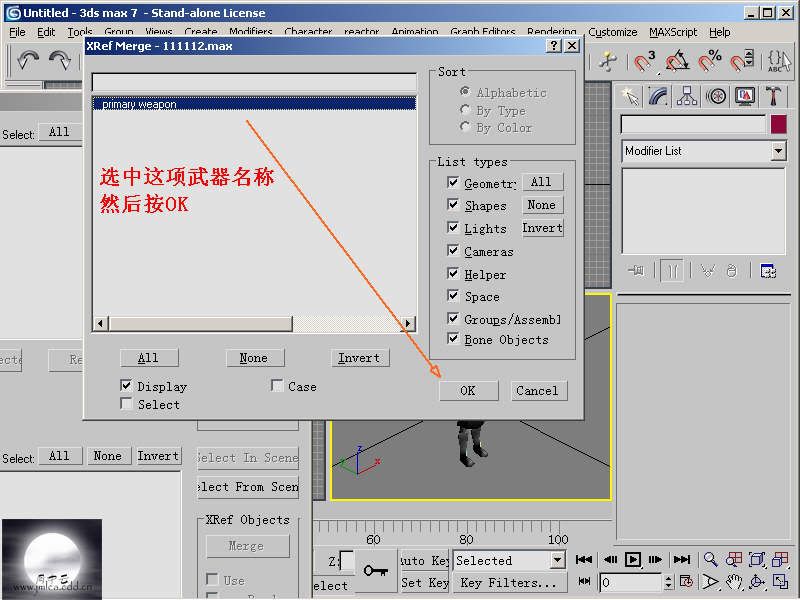Click the Pan View hand icon
Viewport: 800px width, 600px height.
point(734,581)
